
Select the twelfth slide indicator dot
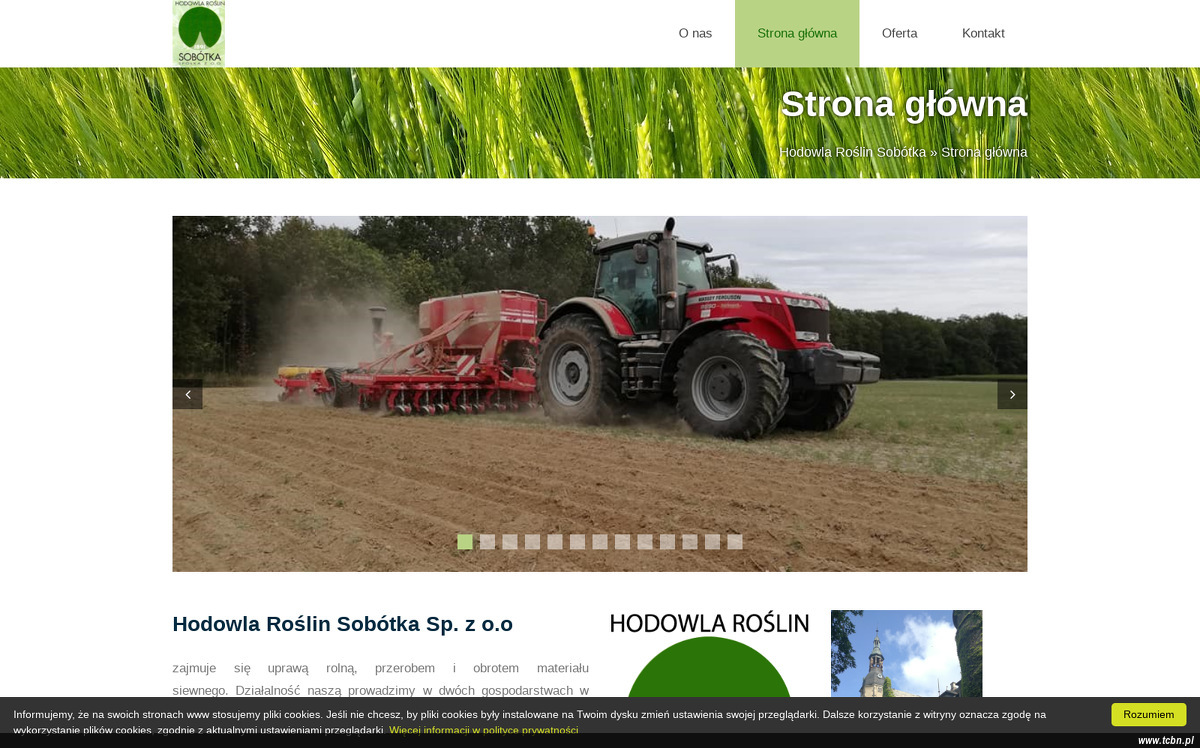tap(712, 542)
